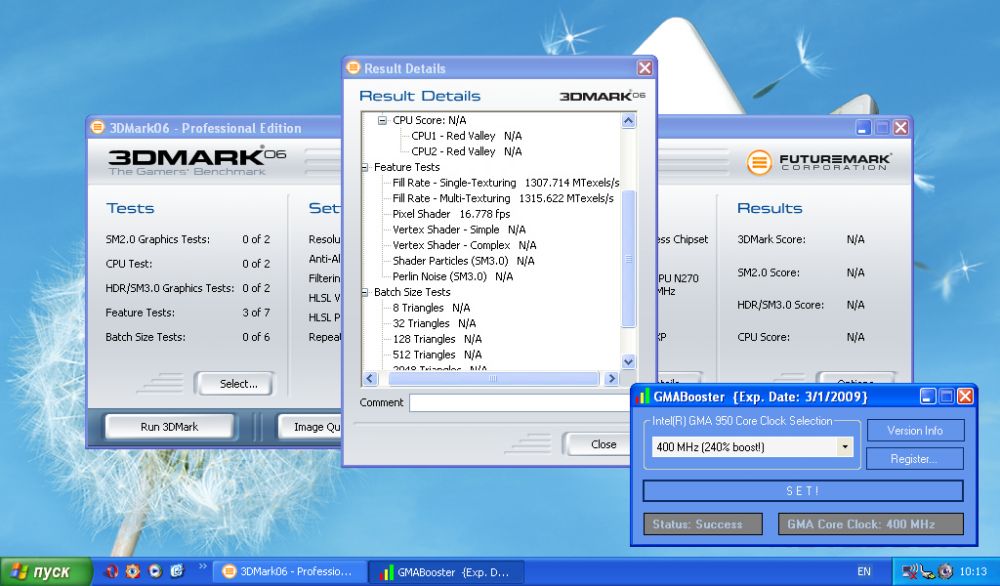Open the second quick launch icon

click(133, 571)
